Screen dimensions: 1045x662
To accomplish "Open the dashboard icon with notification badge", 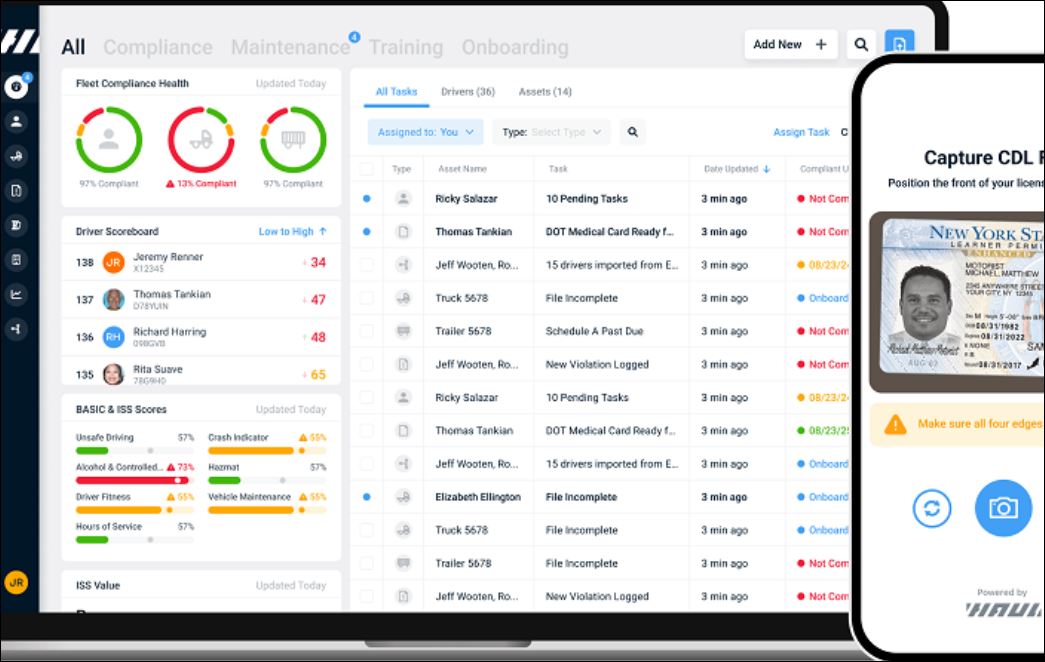I will (16, 87).
